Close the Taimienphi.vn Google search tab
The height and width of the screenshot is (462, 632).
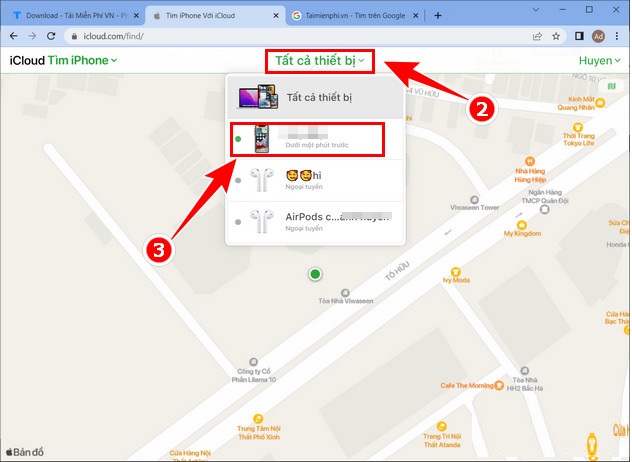[416, 16]
